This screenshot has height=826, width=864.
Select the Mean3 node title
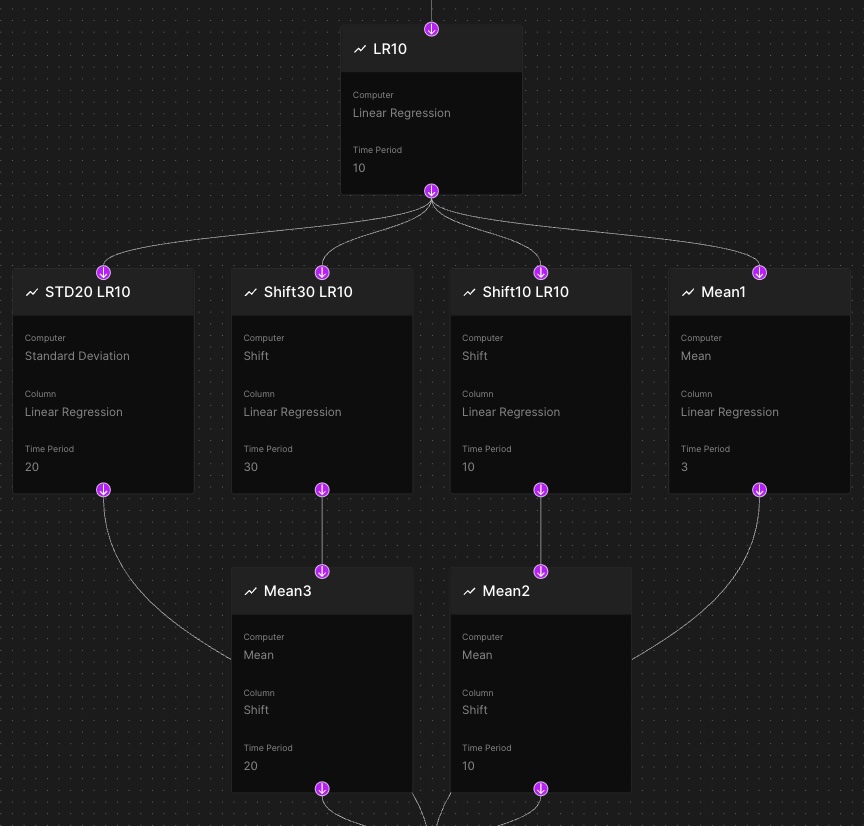288,591
